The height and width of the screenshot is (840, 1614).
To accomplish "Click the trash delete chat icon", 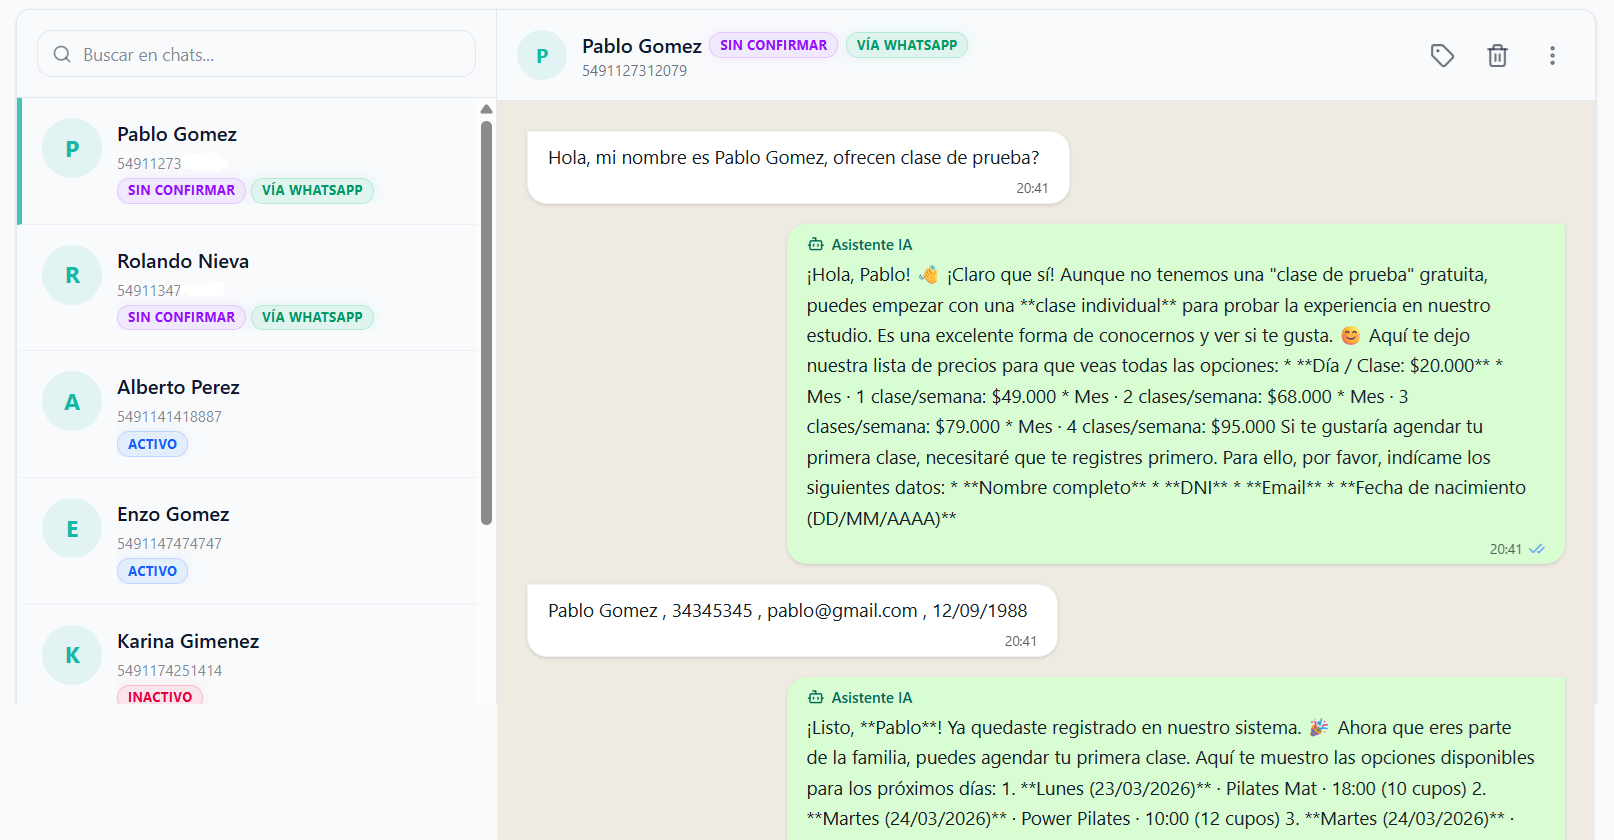I will click(1497, 56).
